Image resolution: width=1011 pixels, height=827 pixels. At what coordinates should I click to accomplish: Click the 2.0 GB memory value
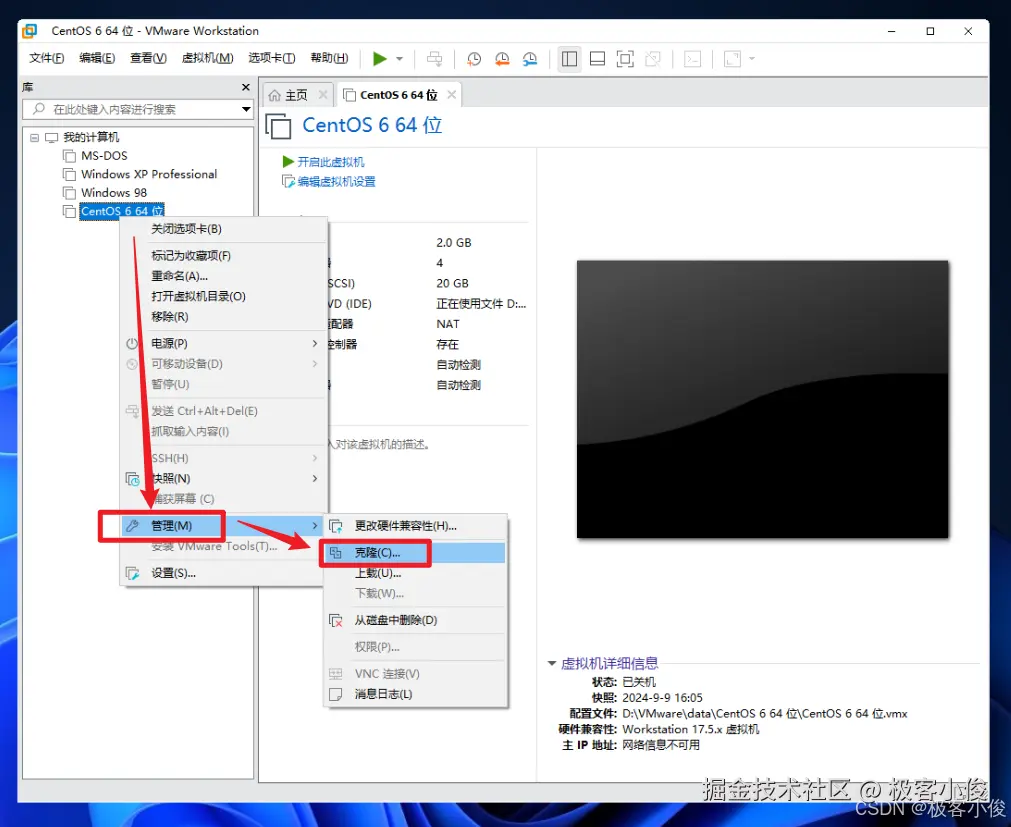point(454,242)
